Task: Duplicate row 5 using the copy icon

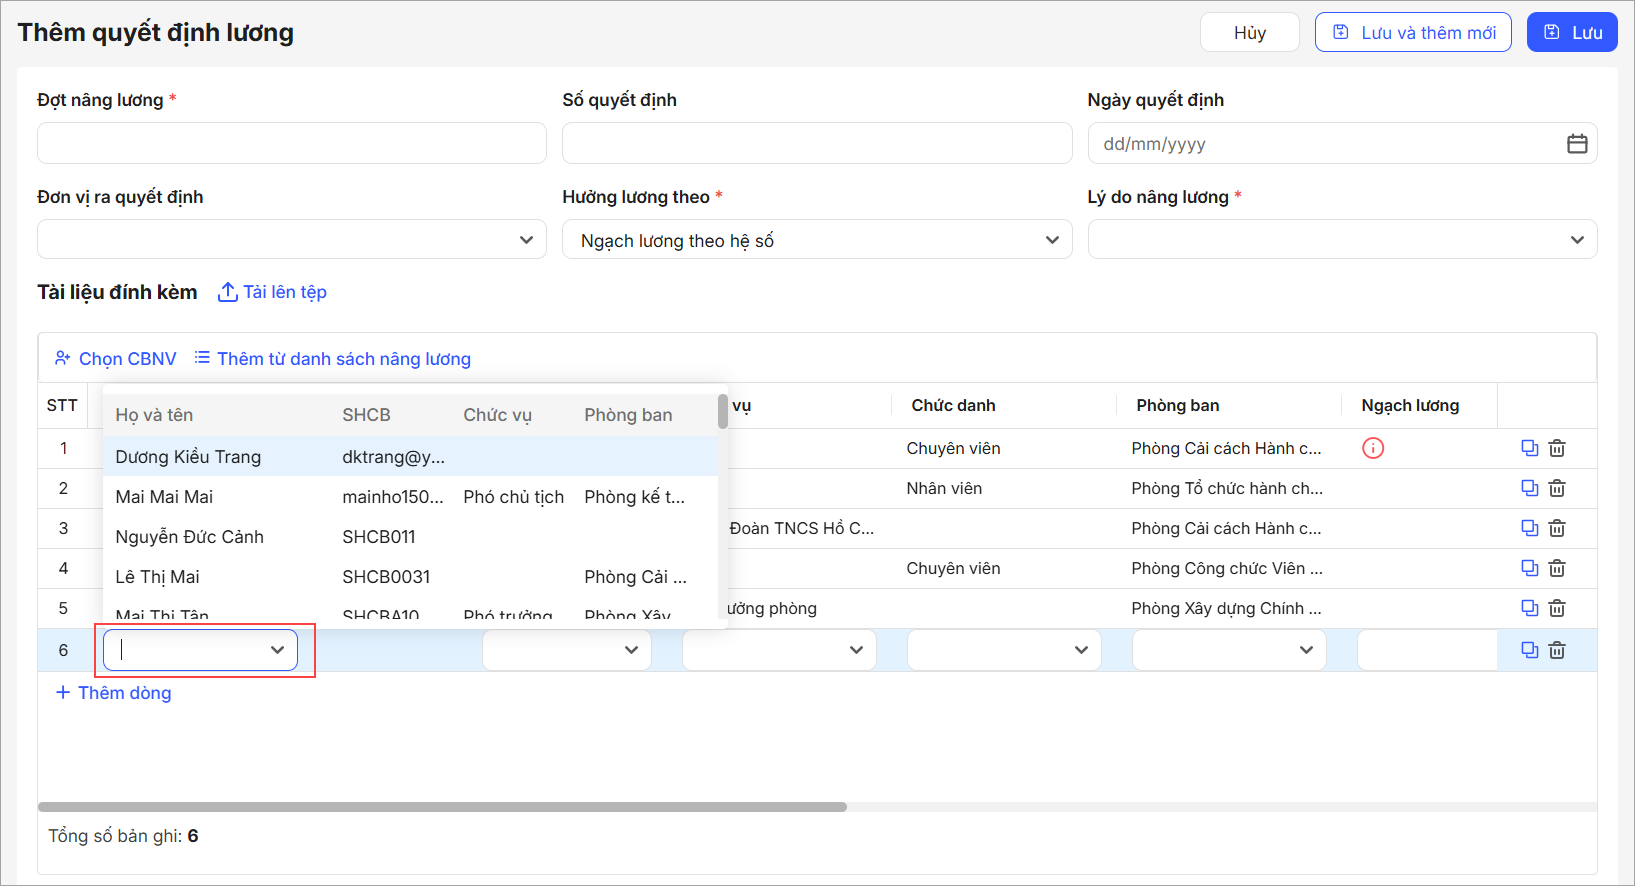Action: coord(1529,608)
